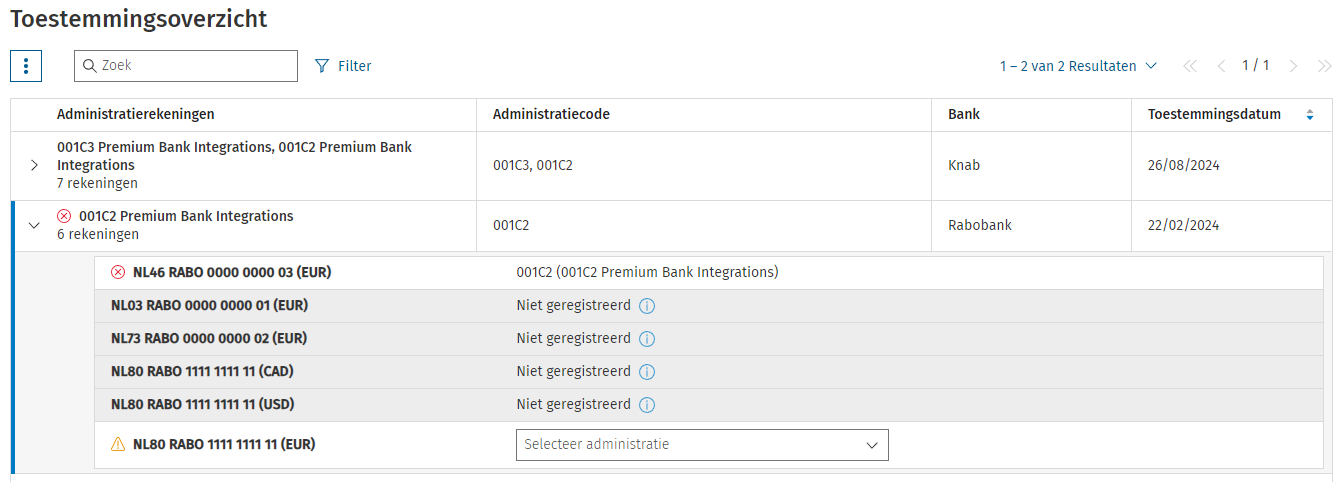Jump to the first page arrow
The image size is (1342, 482).
click(1190, 66)
